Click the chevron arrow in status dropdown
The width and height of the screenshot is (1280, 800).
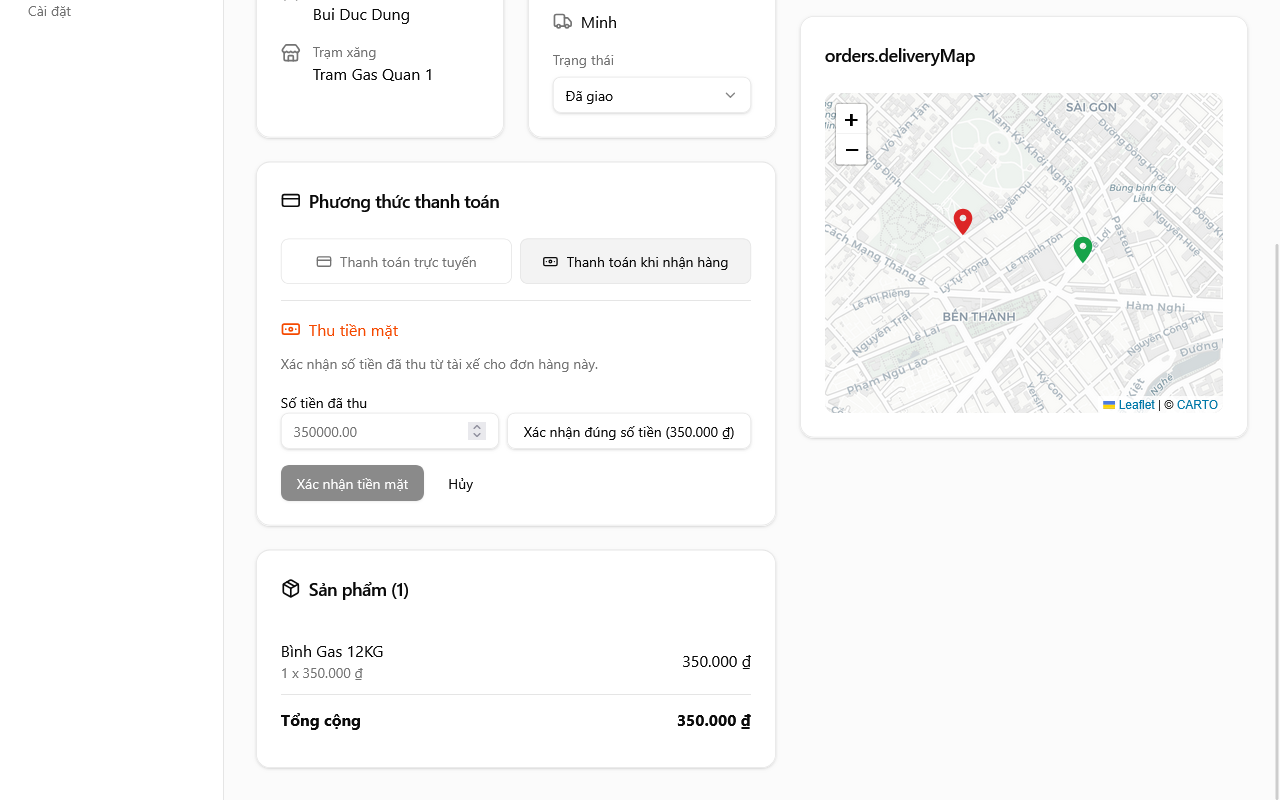pos(730,96)
